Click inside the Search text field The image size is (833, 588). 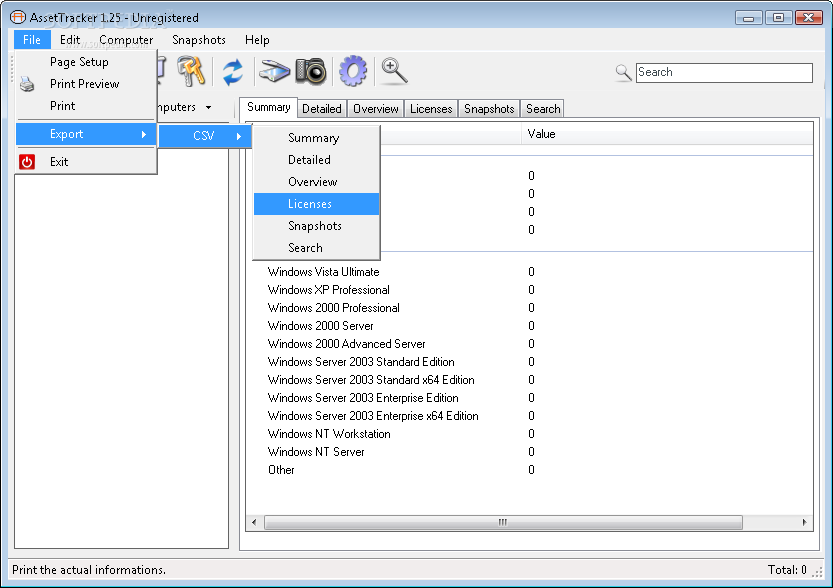click(x=724, y=73)
